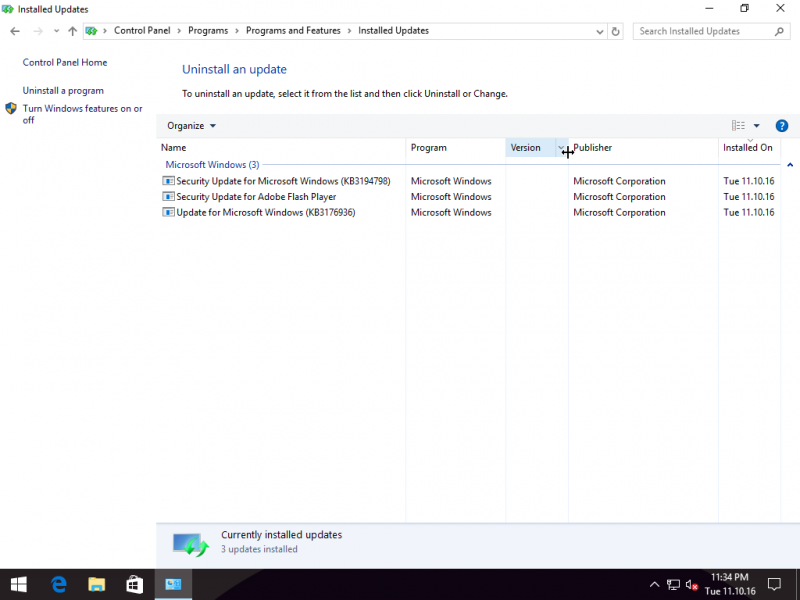Image resolution: width=800 pixels, height=600 pixels.
Task: Sort by Publisher column header
Action: (x=643, y=148)
